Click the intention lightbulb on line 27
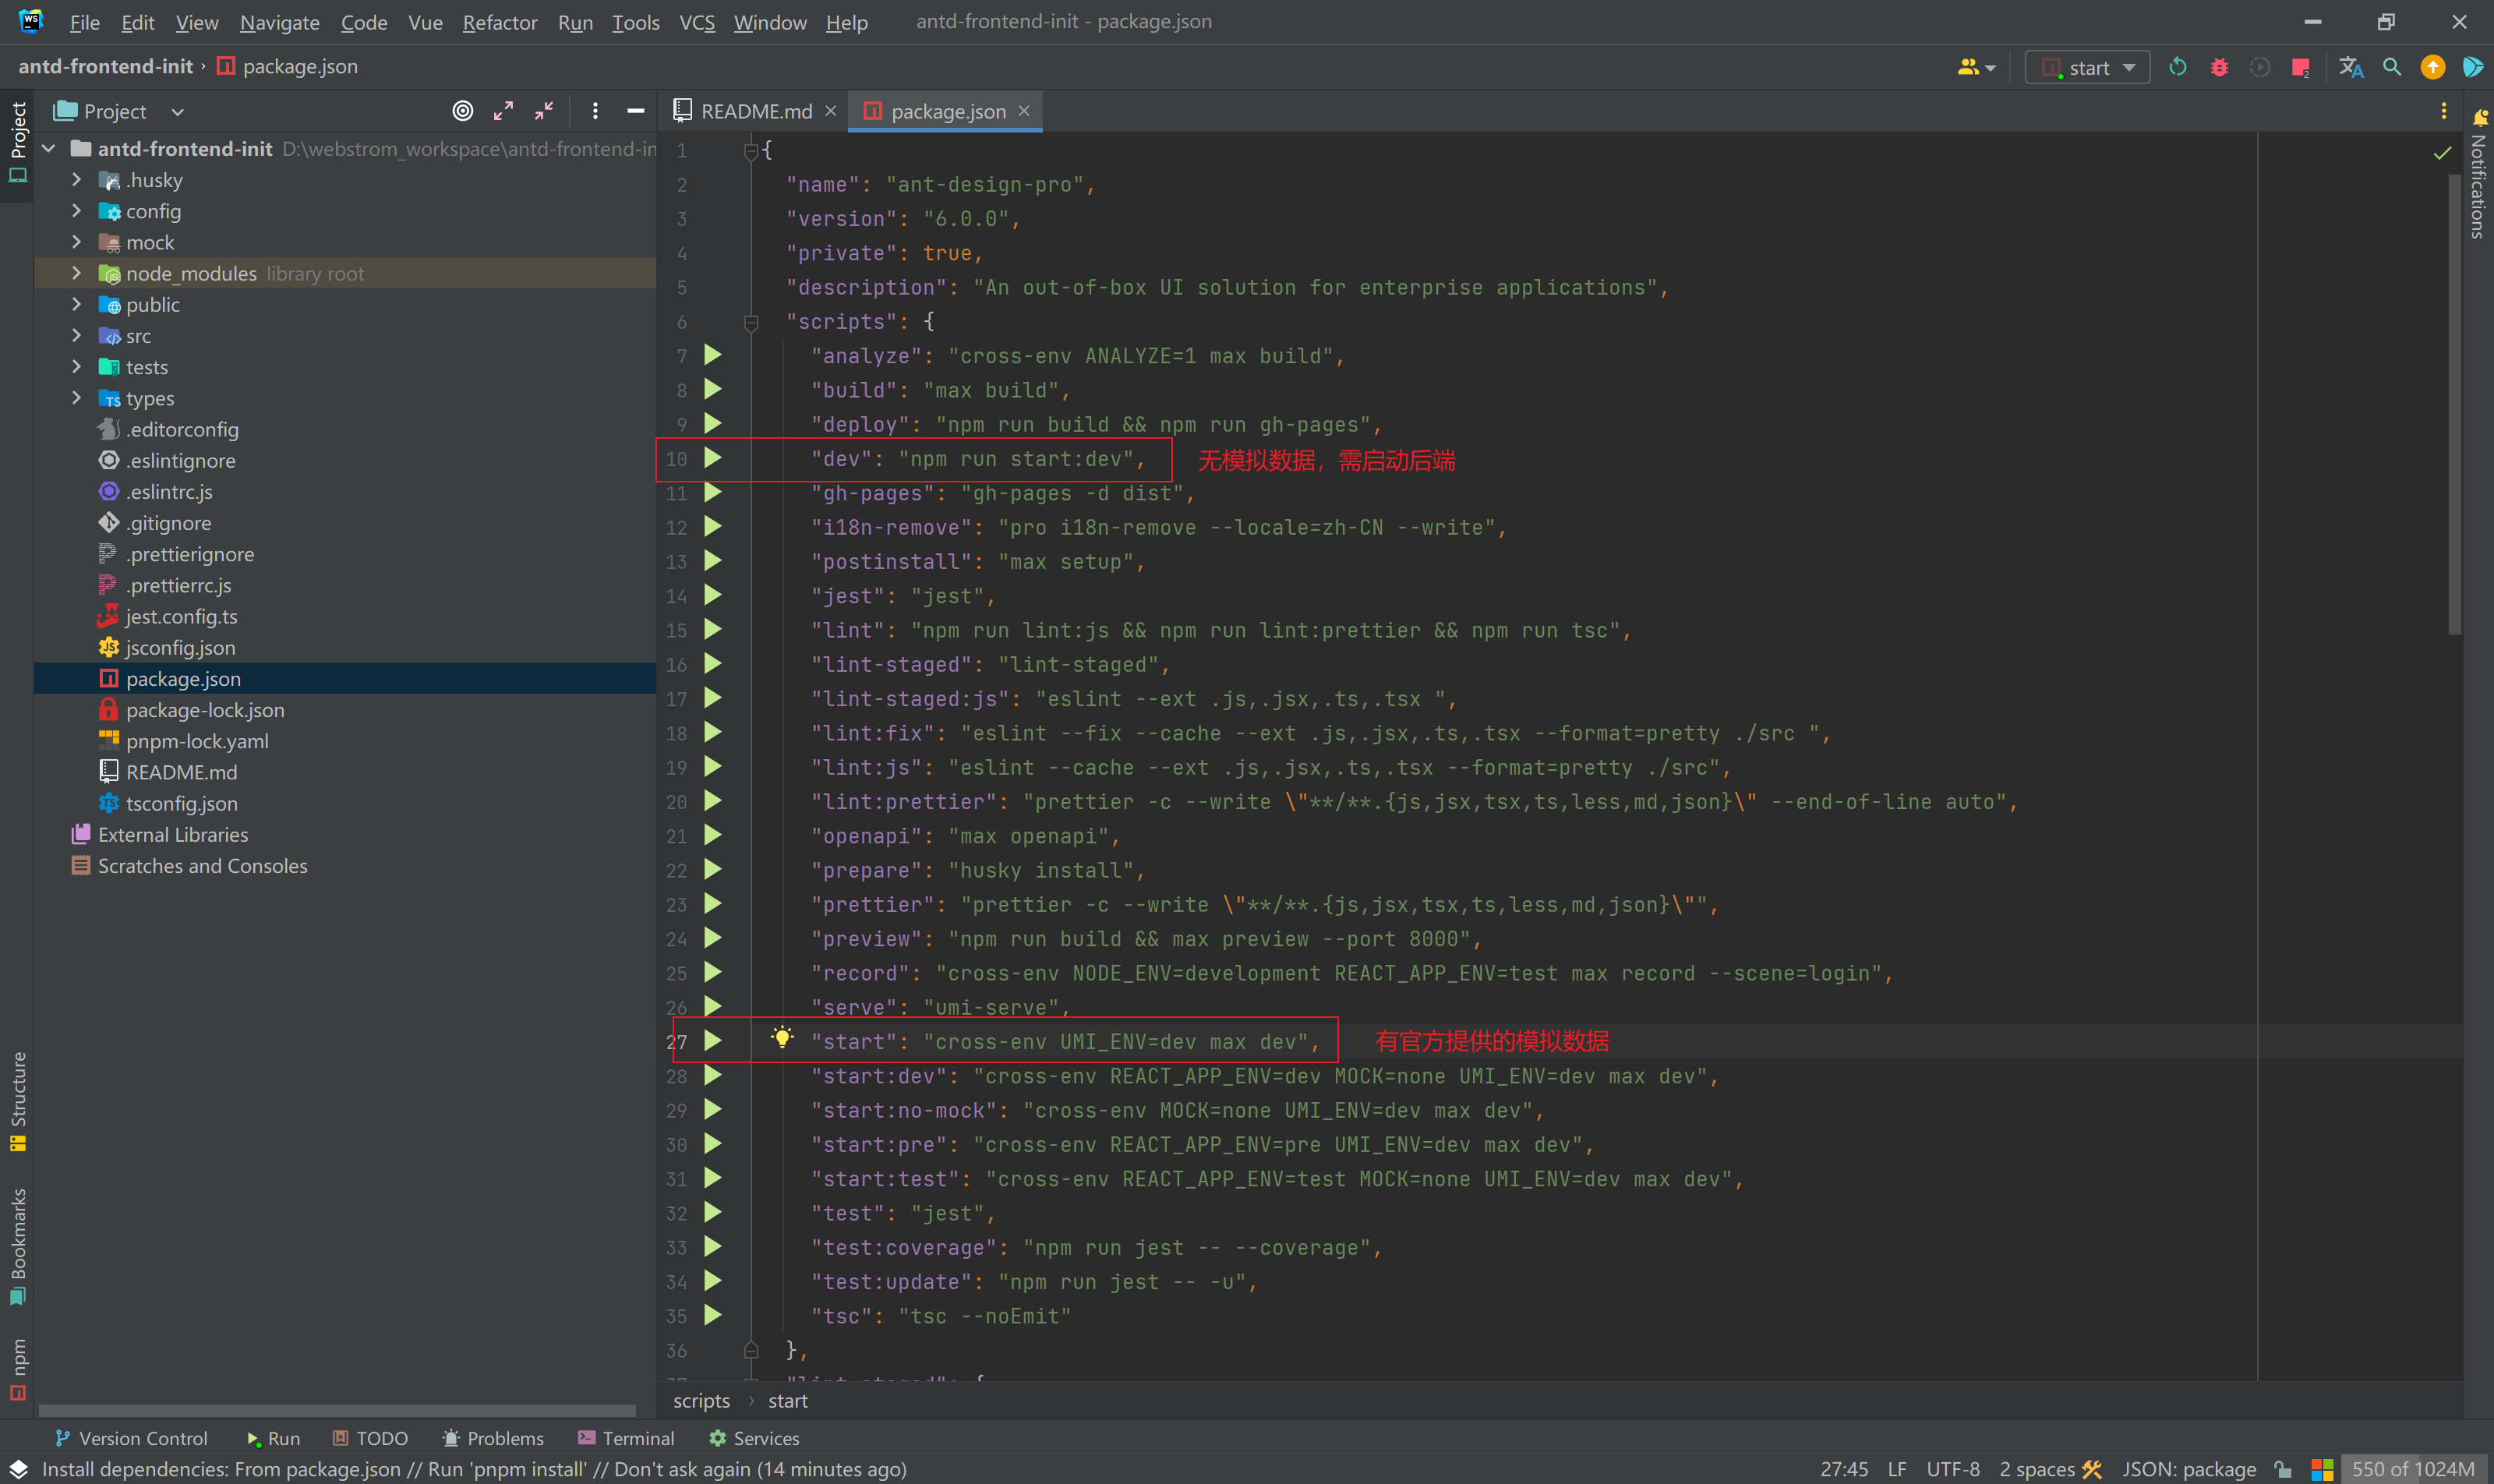This screenshot has height=1484, width=2494. pyautogui.click(x=782, y=1037)
